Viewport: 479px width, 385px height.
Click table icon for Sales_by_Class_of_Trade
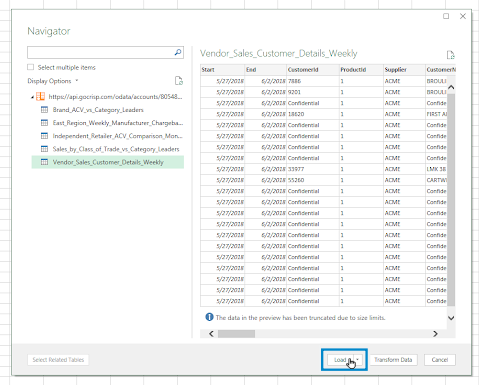pyautogui.click(x=44, y=149)
